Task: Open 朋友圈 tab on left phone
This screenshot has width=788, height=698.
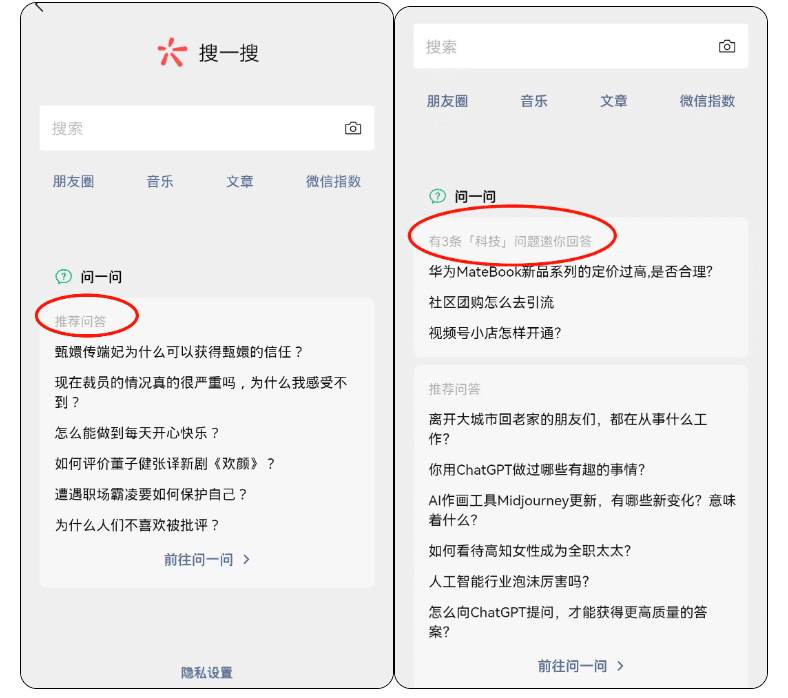Action: tap(73, 181)
